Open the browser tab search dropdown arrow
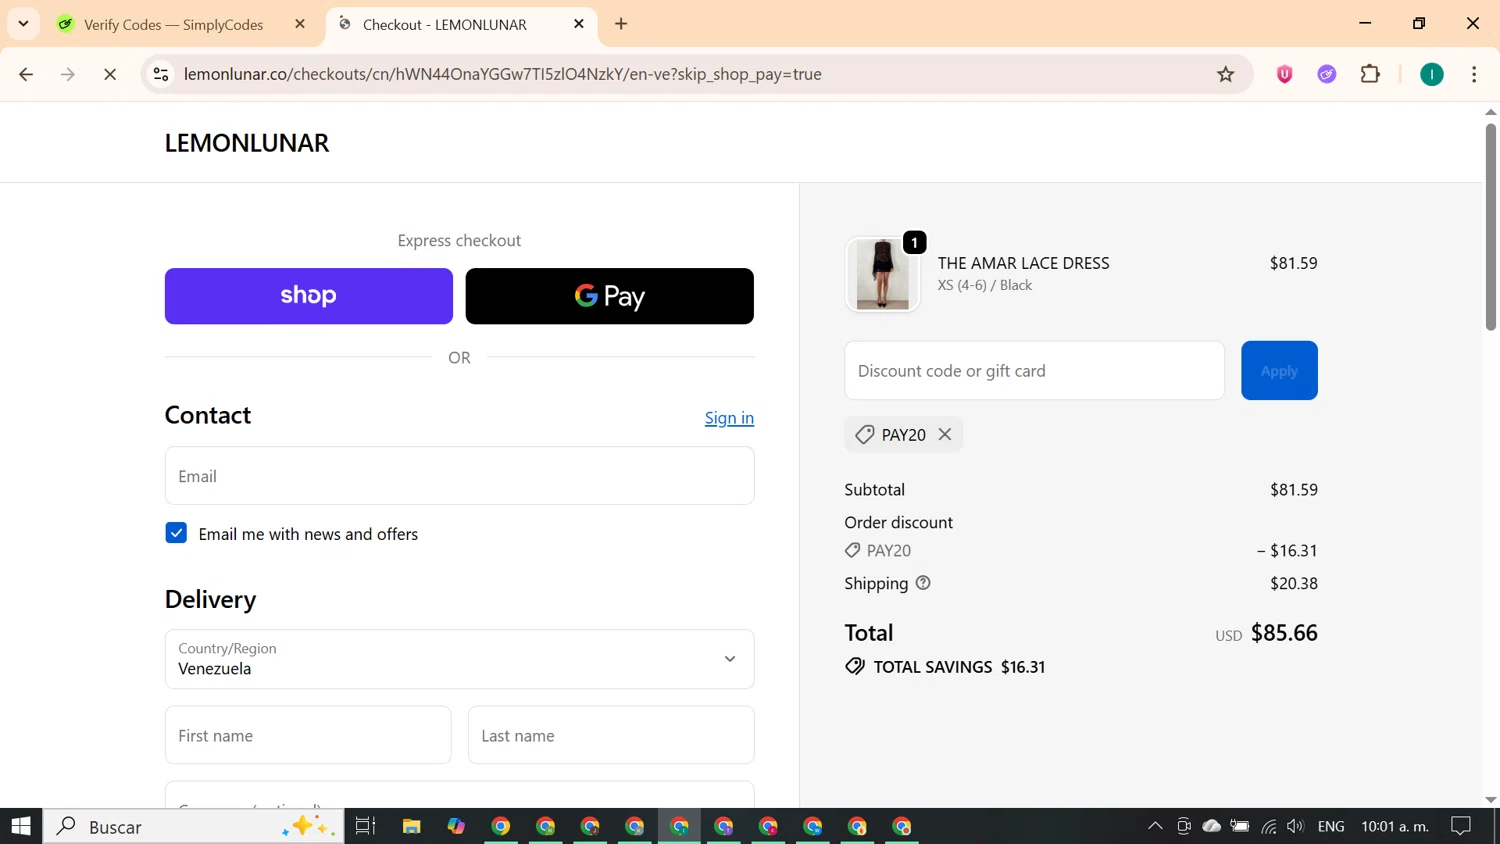The height and width of the screenshot is (844, 1500). 23,23
